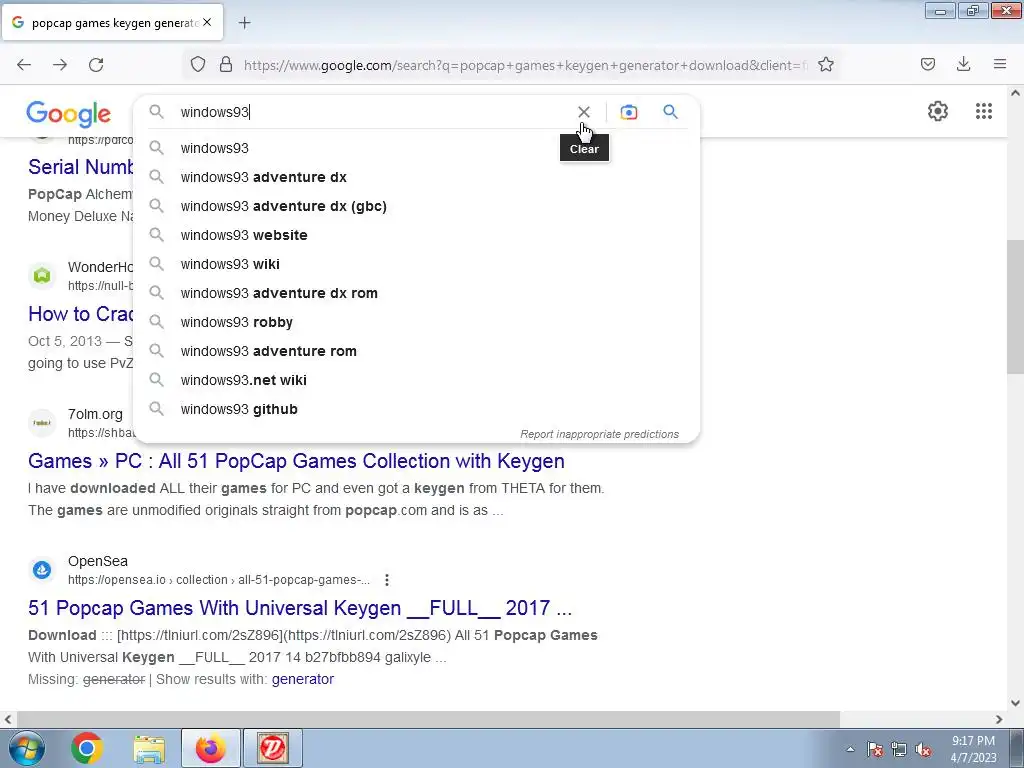Switch to Firefox in the taskbar
The image size is (1024, 768).
210,748
